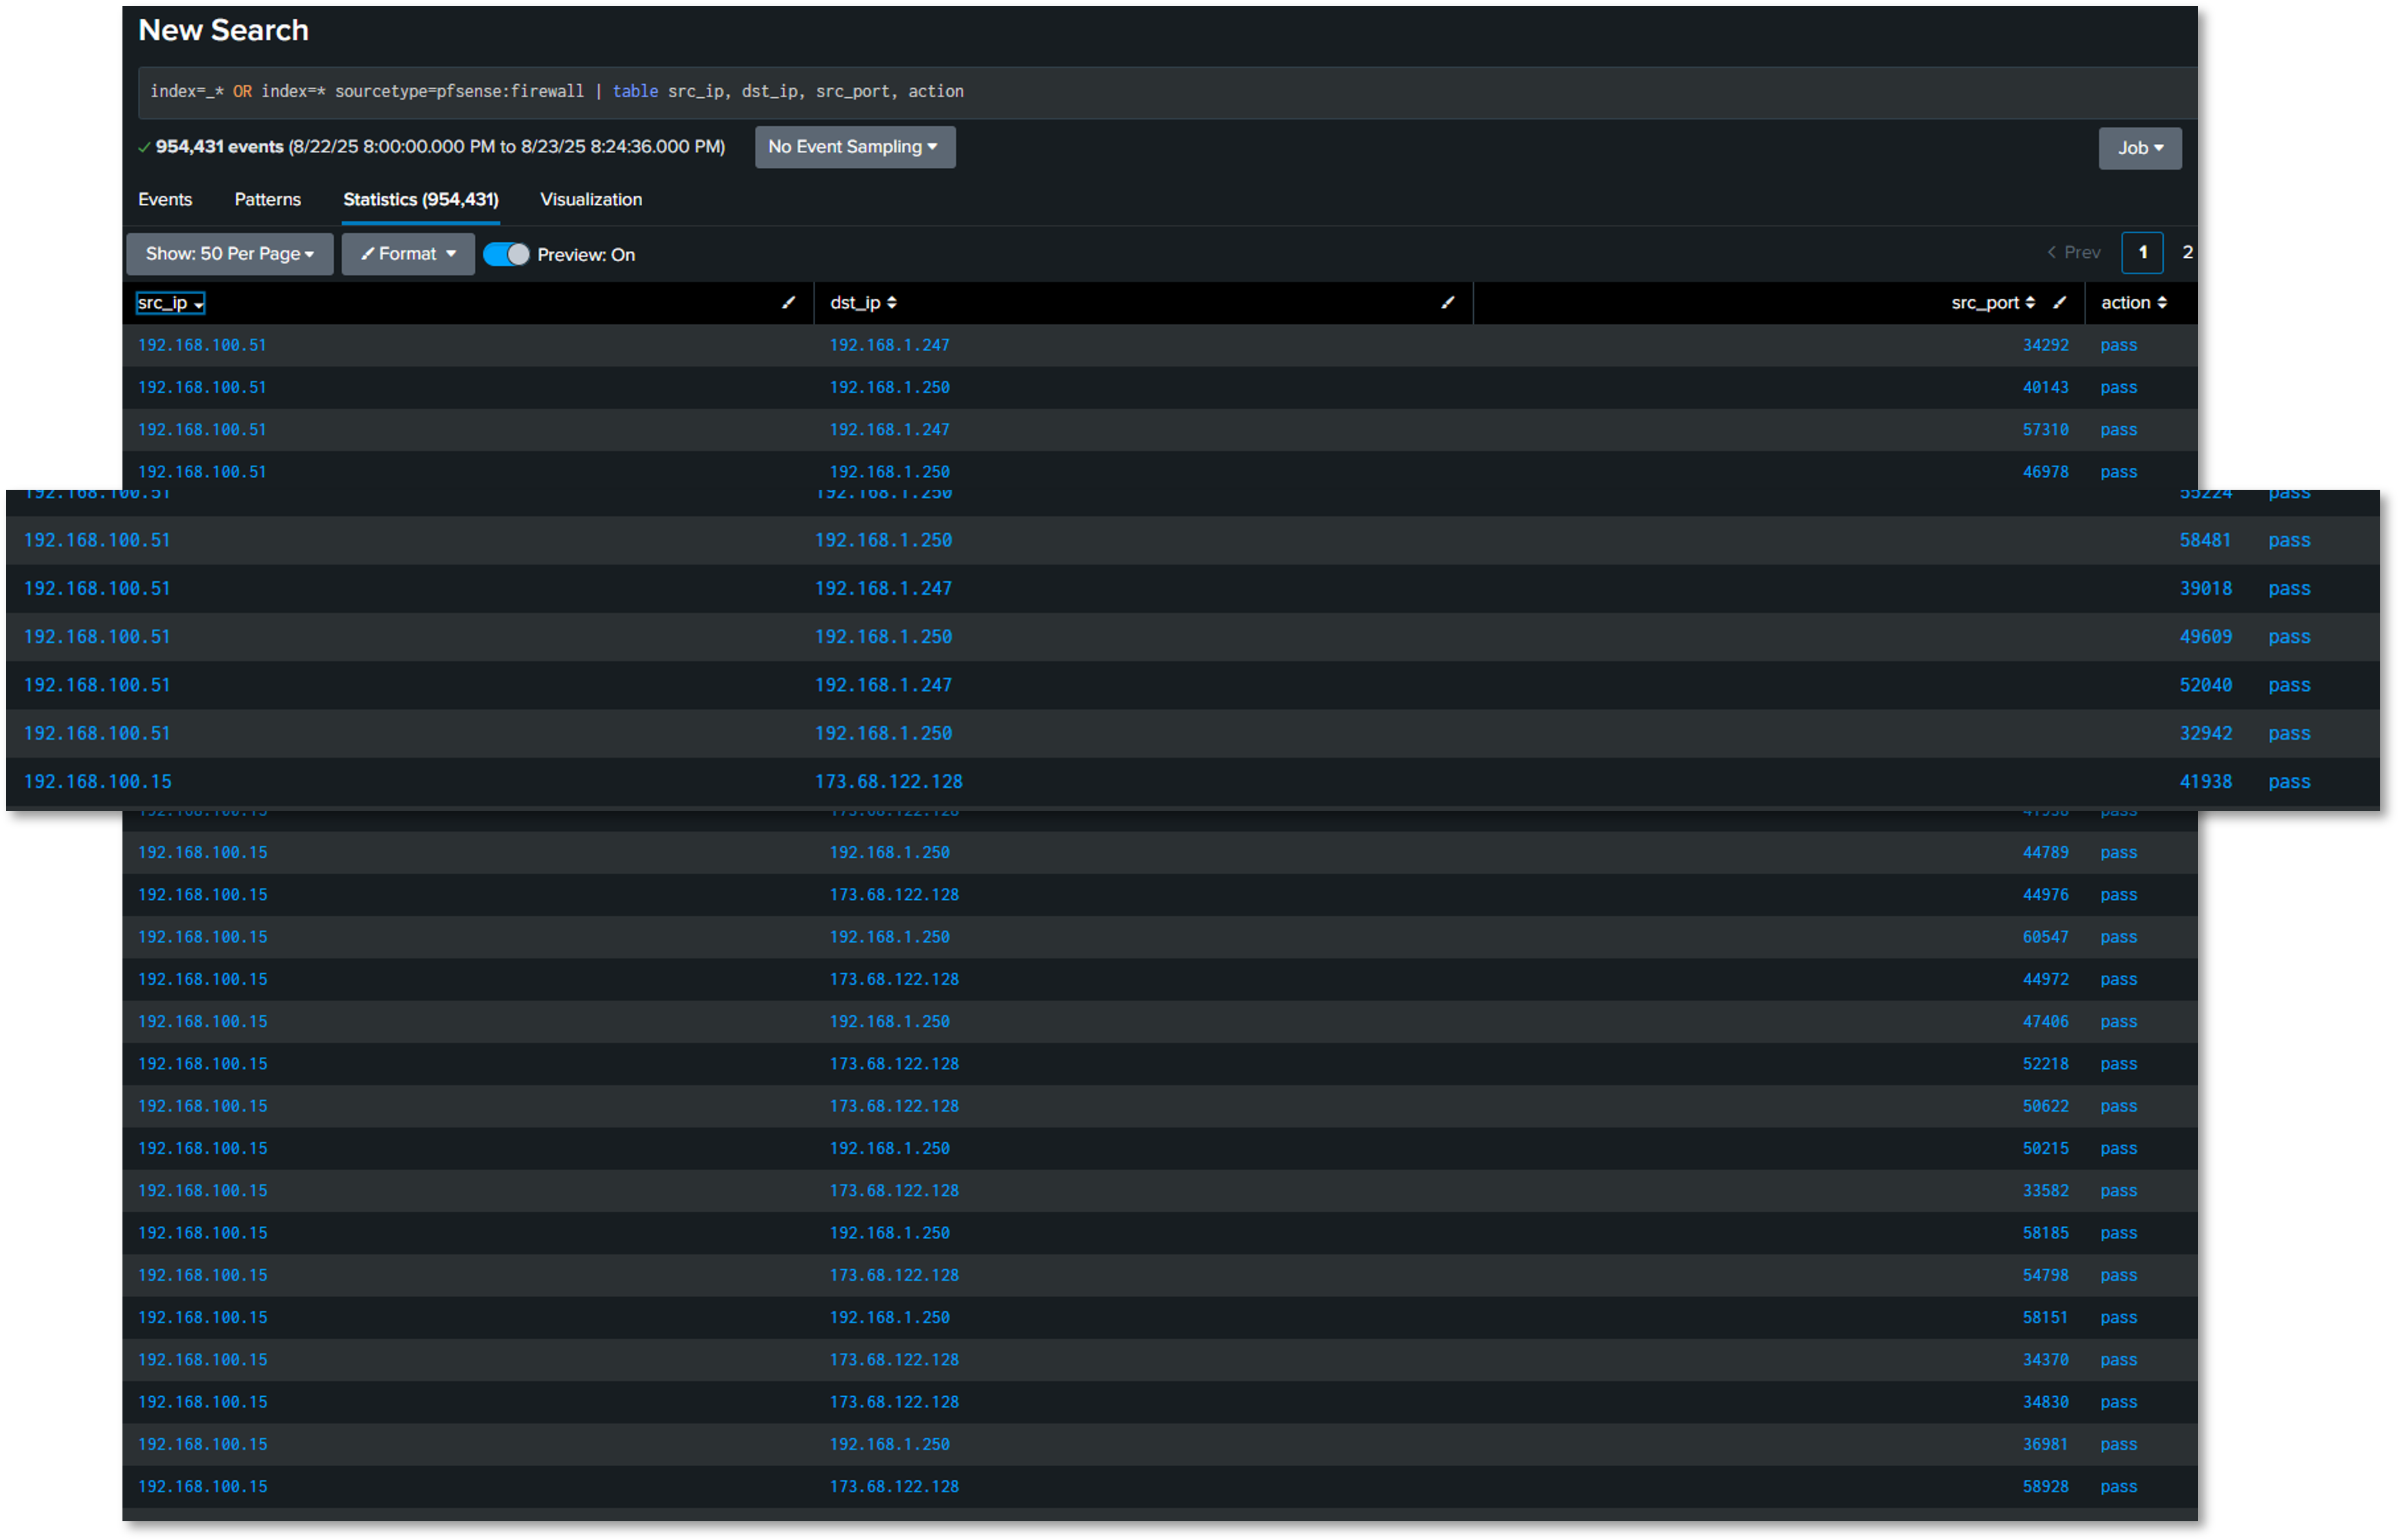The image size is (2399, 1540).
Task: Open the src_ip column header dropdown arrow
Action: coord(197,304)
